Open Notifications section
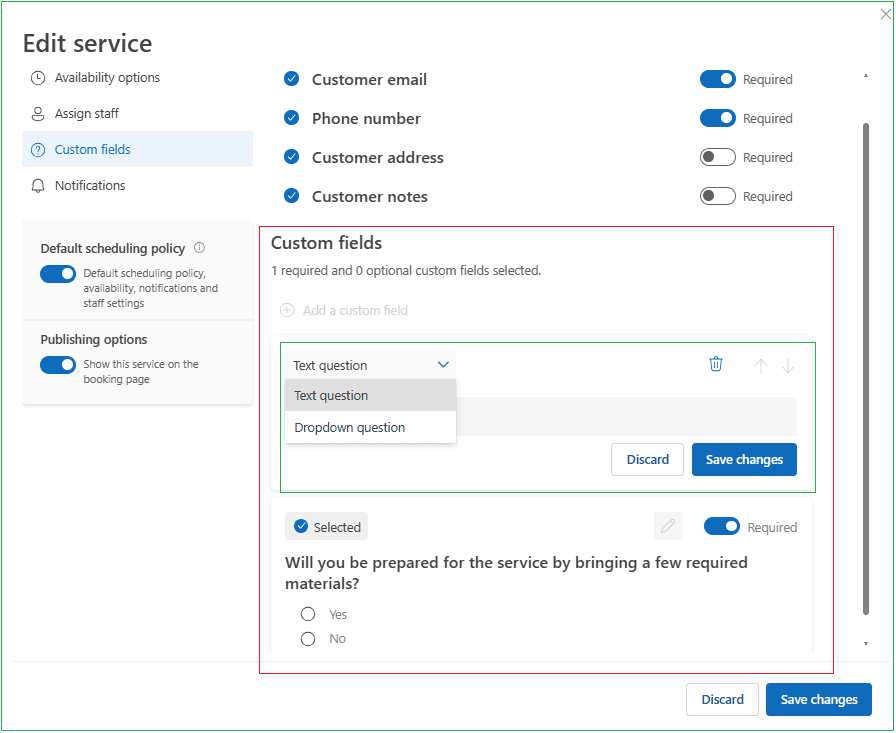The width and height of the screenshot is (896, 733). 137,186
